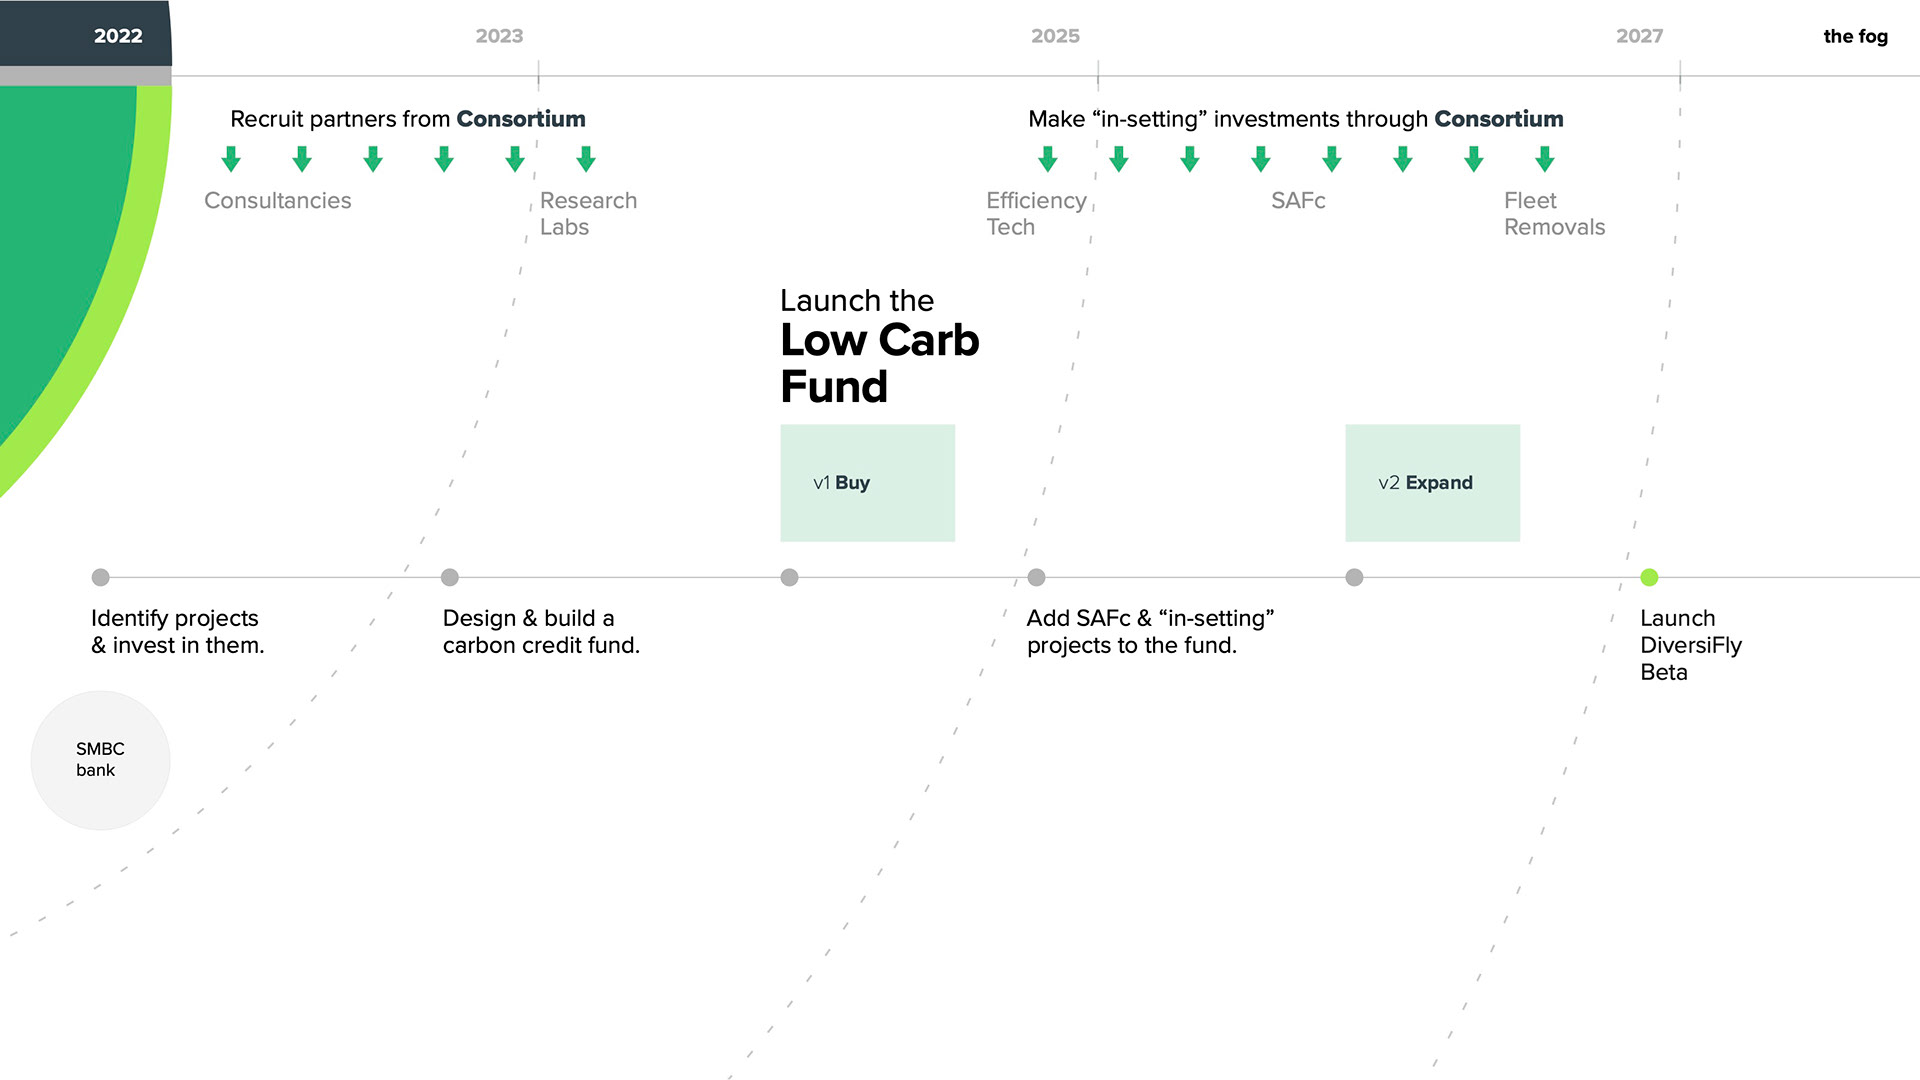Click the green arrow above SAFc
This screenshot has width=1920, height=1080.
coord(1332,159)
